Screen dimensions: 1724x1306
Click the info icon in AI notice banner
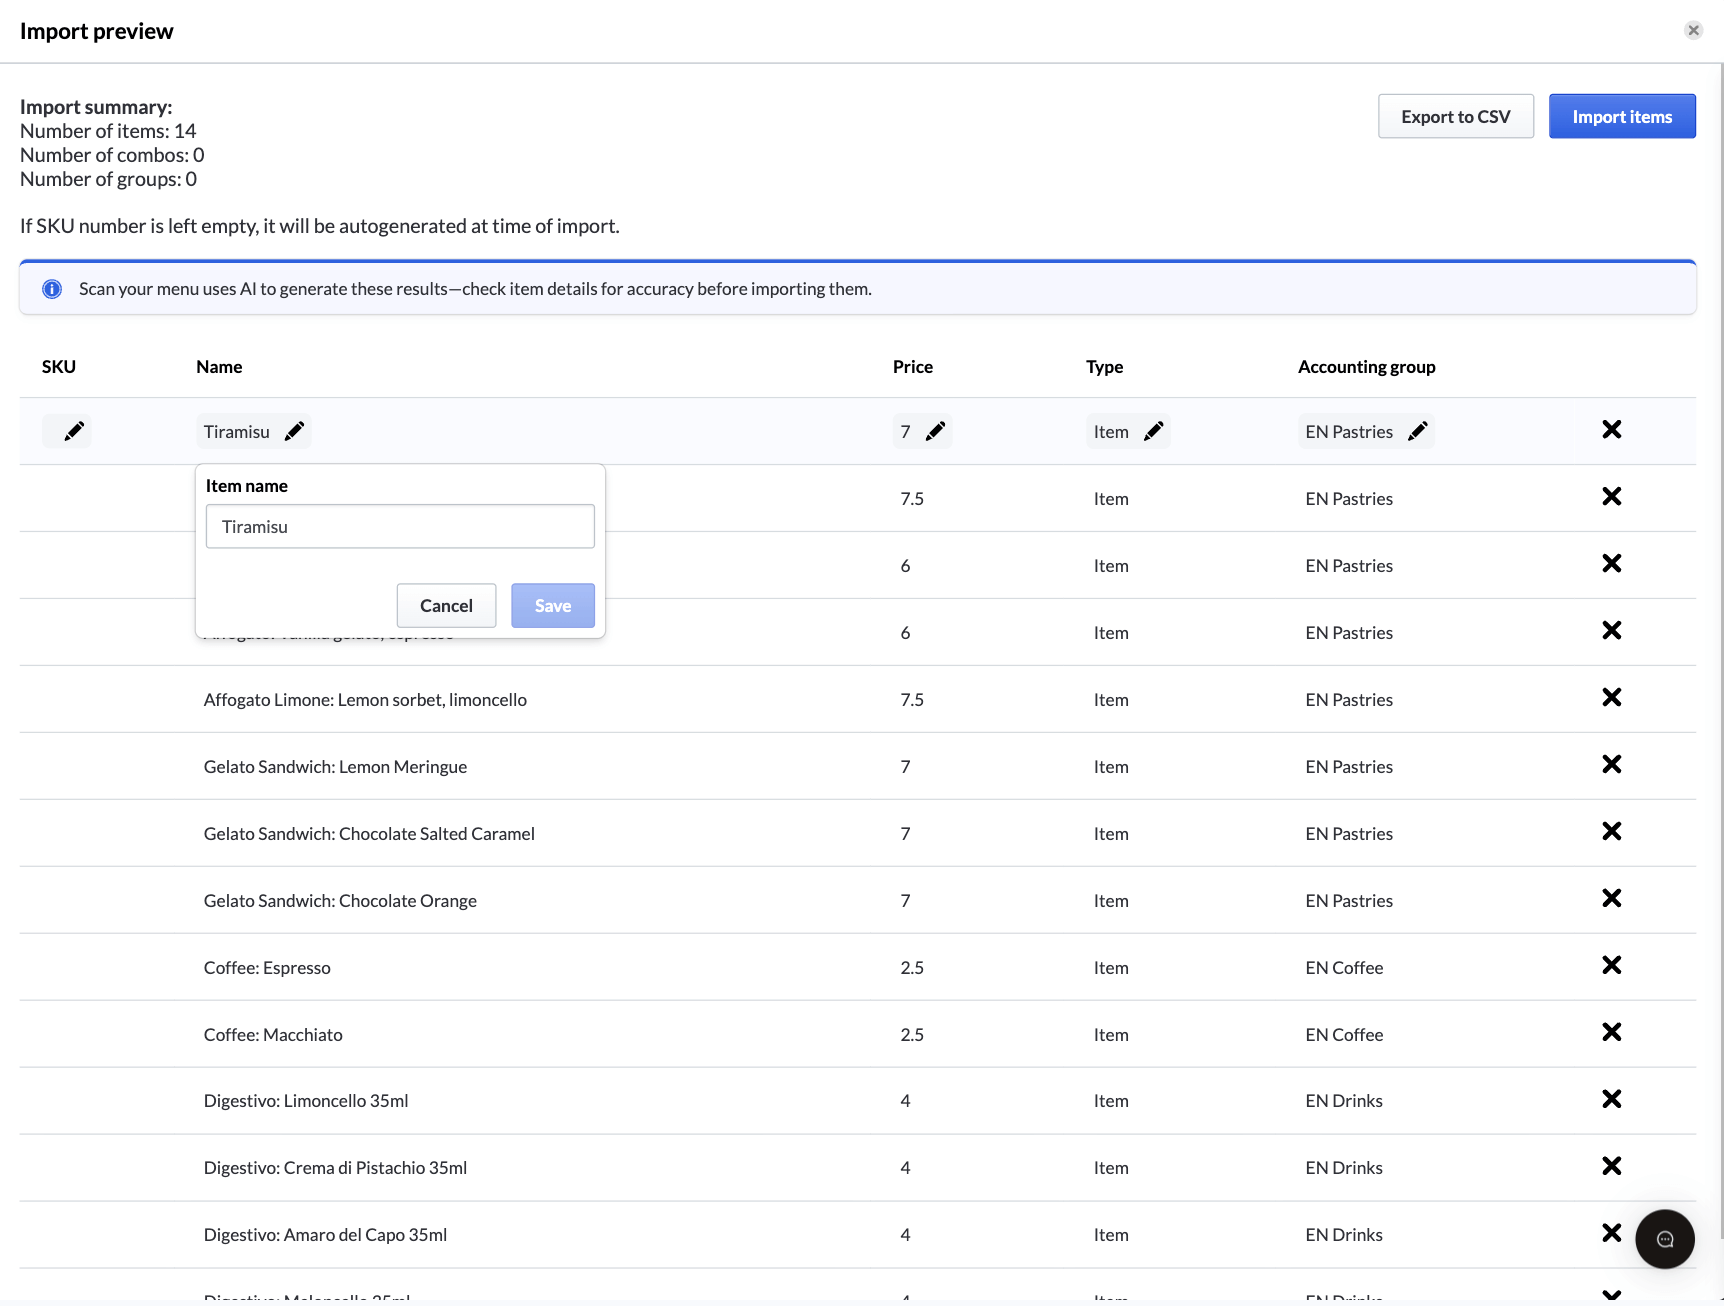tap(52, 289)
